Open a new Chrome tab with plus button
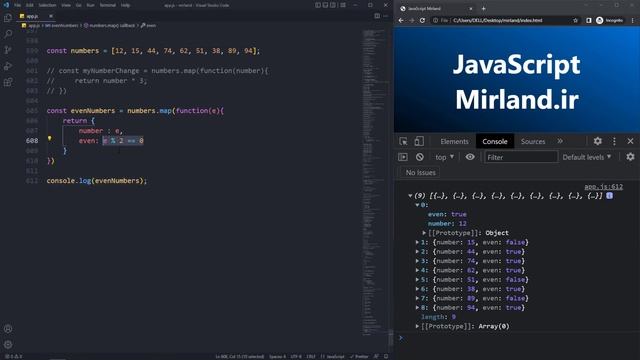 point(484,8)
